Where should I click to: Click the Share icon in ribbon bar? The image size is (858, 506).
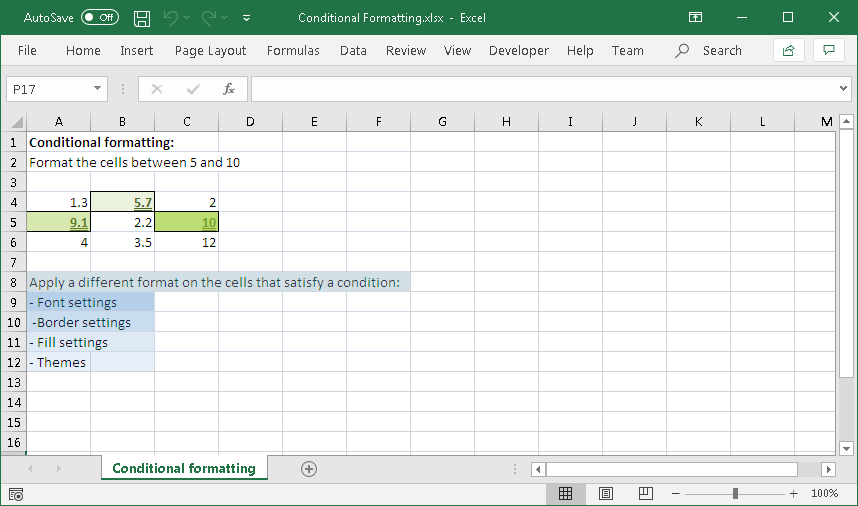(789, 50)
